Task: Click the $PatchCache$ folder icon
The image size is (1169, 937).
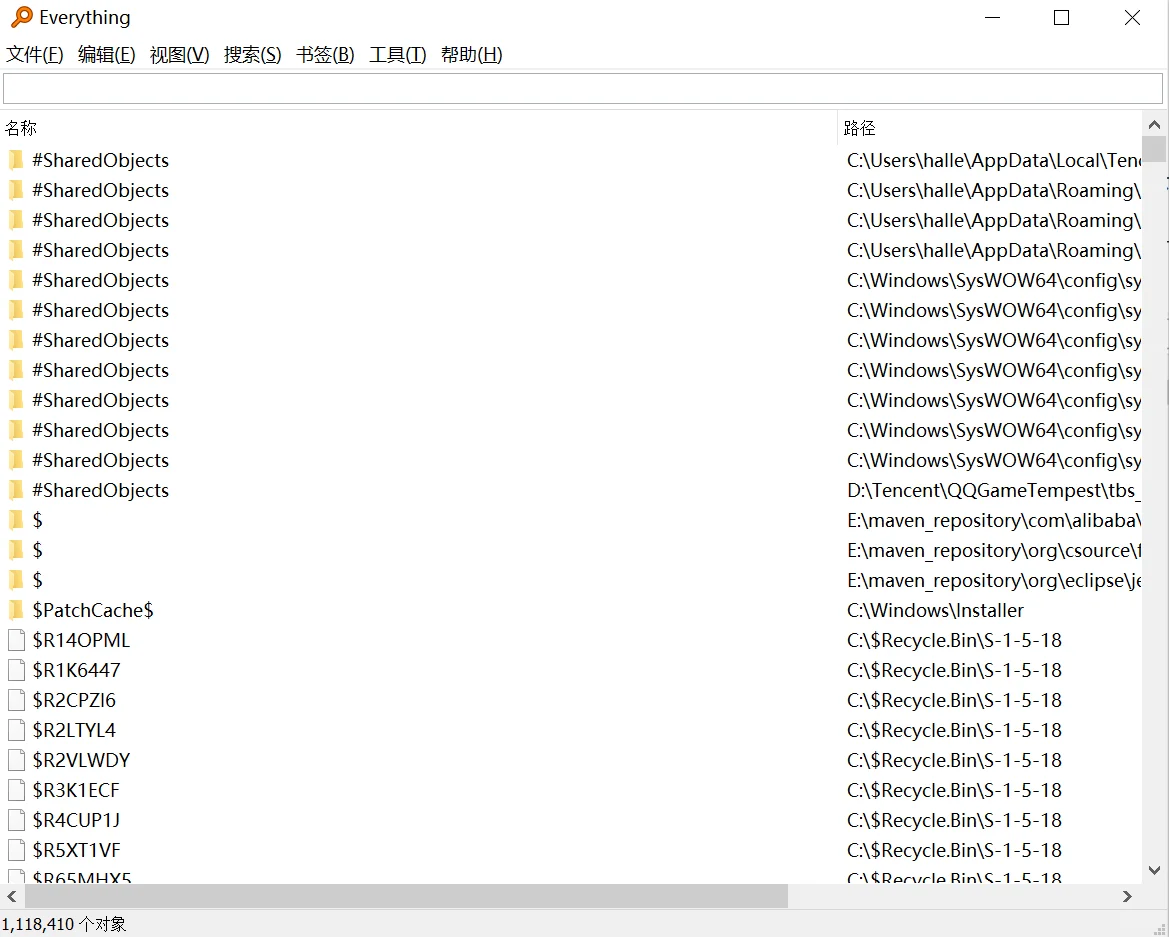Action: 16,610
